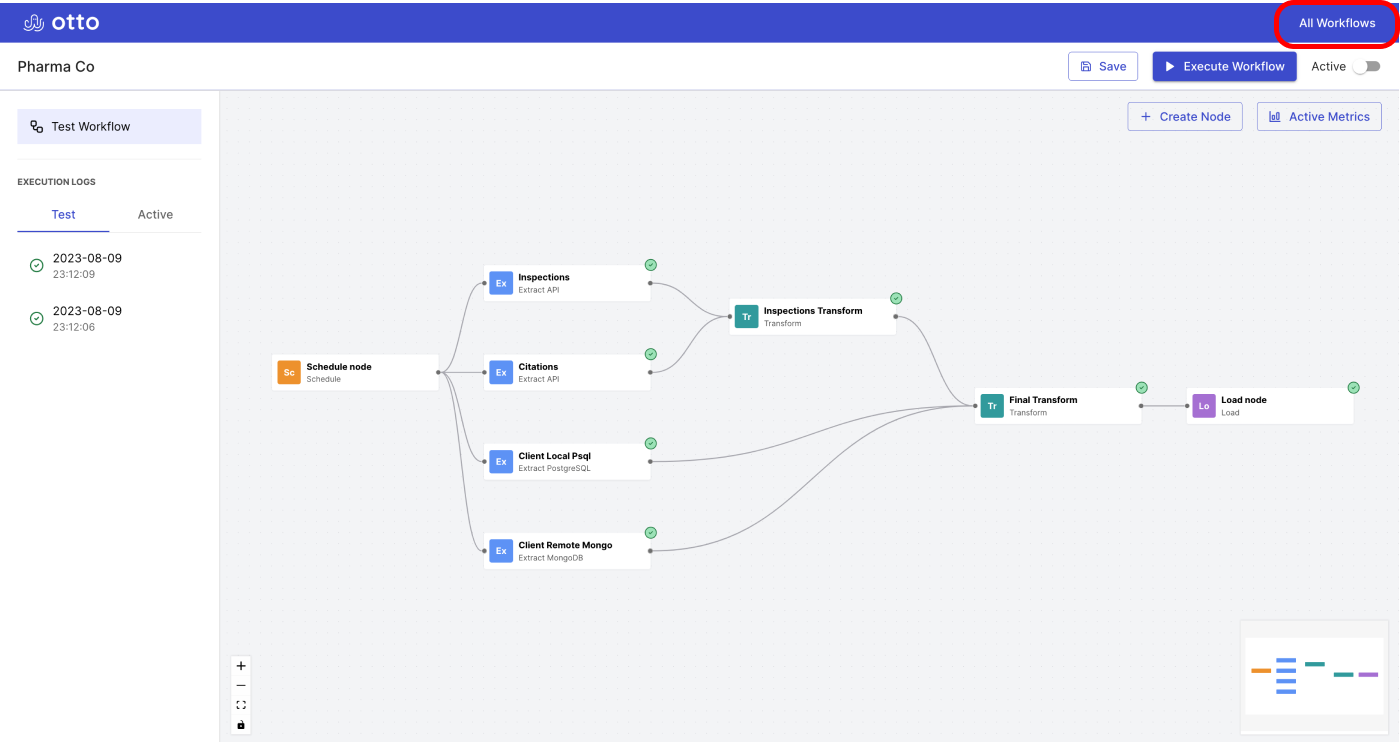
Task: Select the Citations Ex icon
Action: click(501, 372)
